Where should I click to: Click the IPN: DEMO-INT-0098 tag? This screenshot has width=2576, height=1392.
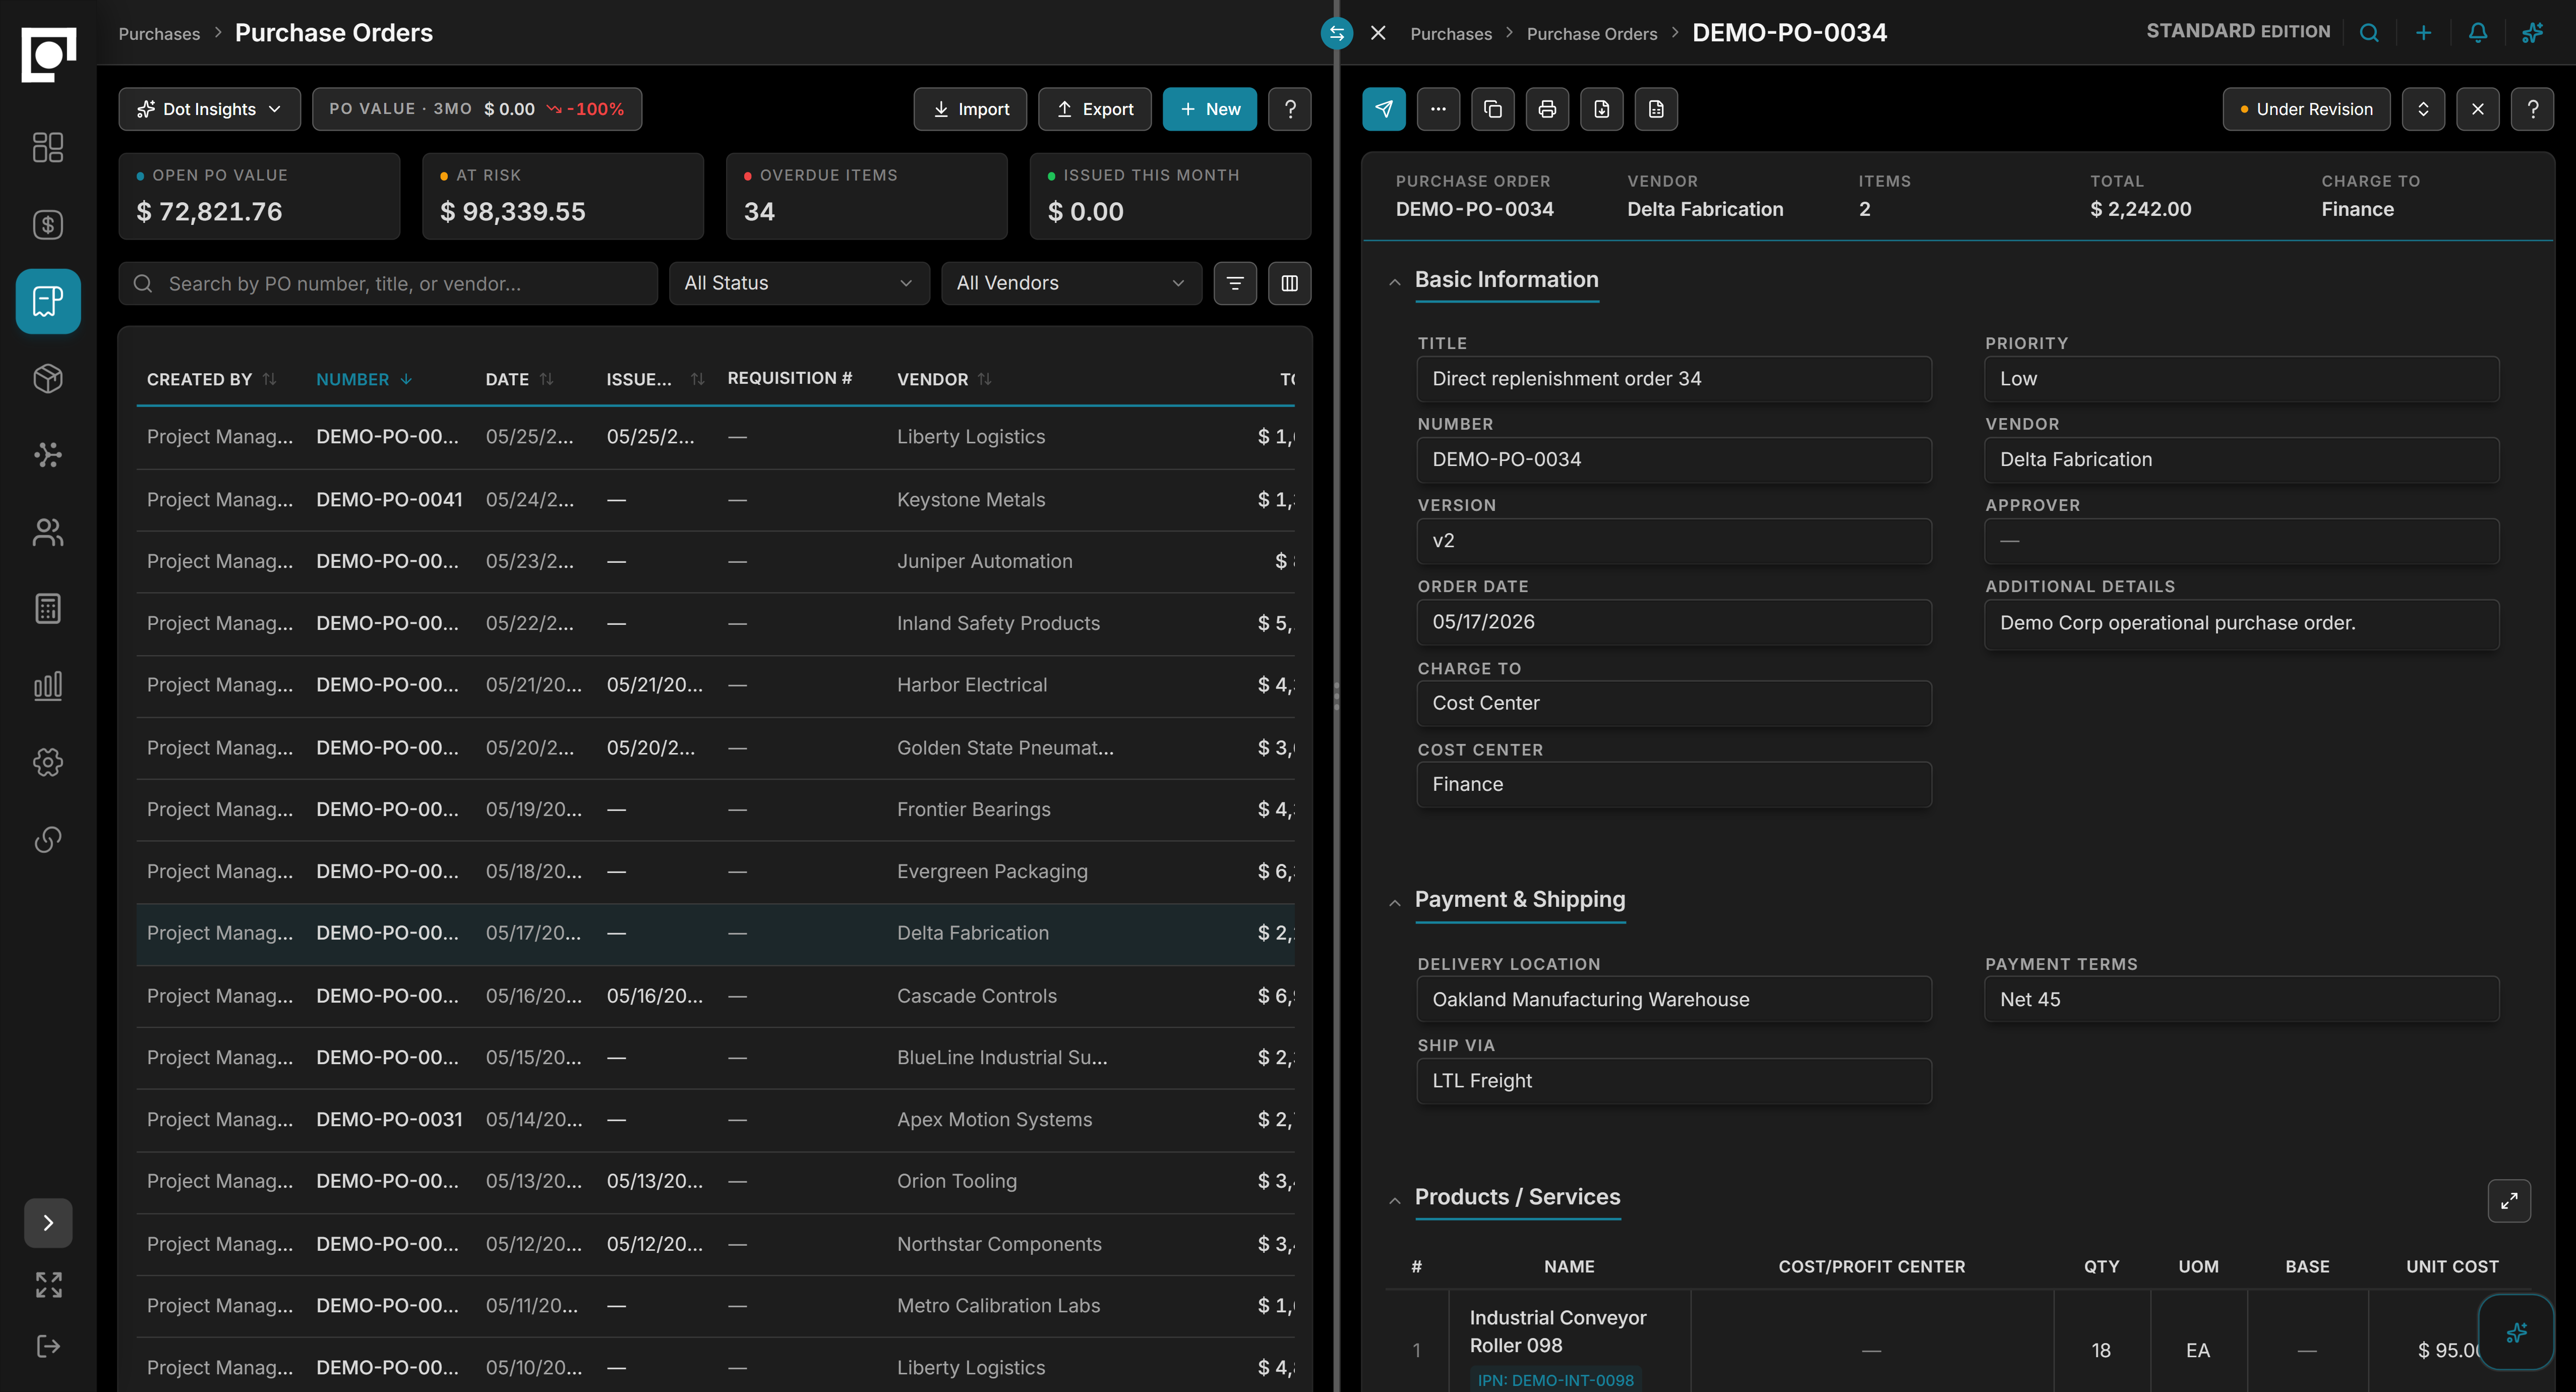[x=1555, y=1380]
